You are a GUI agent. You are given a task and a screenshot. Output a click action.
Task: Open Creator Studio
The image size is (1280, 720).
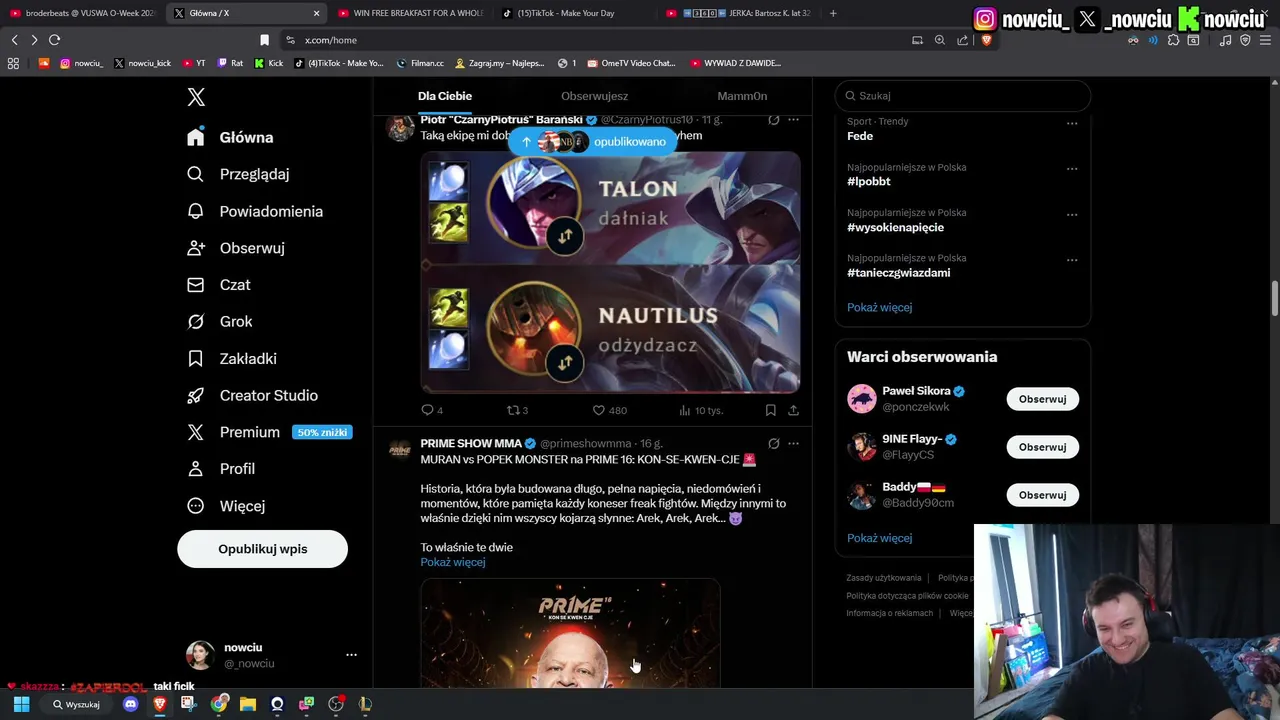pyautogui.click(x=253, y=396)
